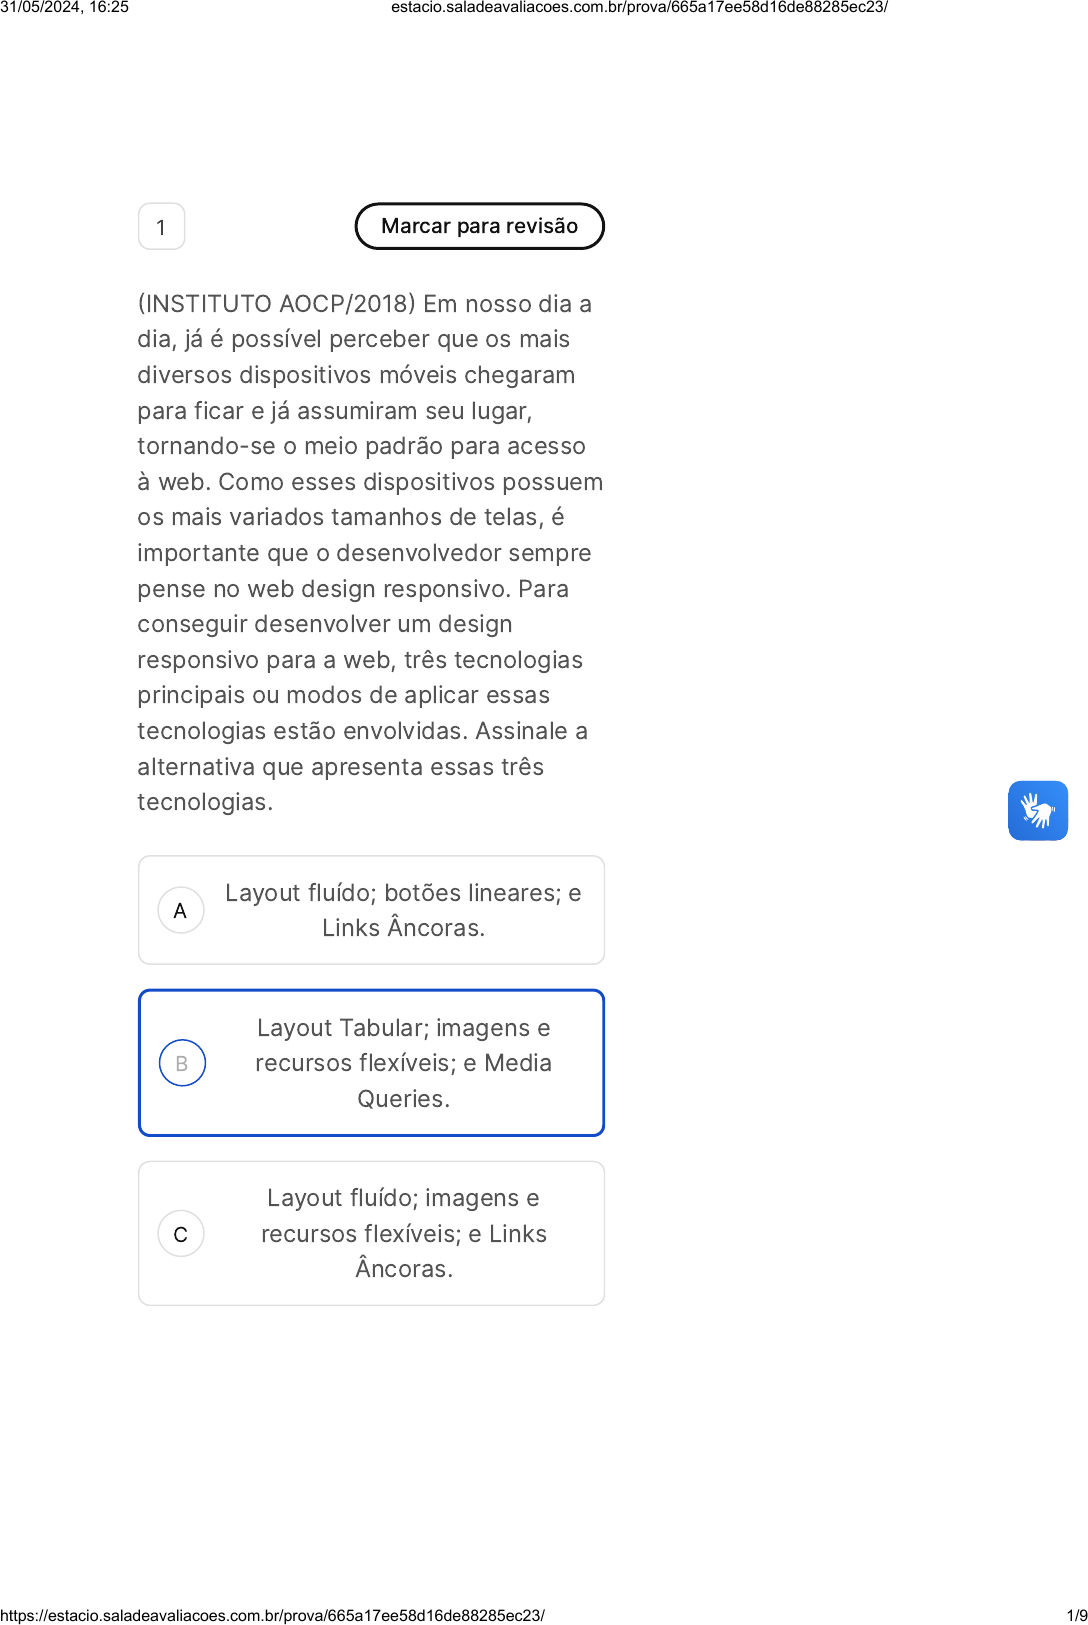Click 'Links Âncoras.' in option A

(403, 928)
